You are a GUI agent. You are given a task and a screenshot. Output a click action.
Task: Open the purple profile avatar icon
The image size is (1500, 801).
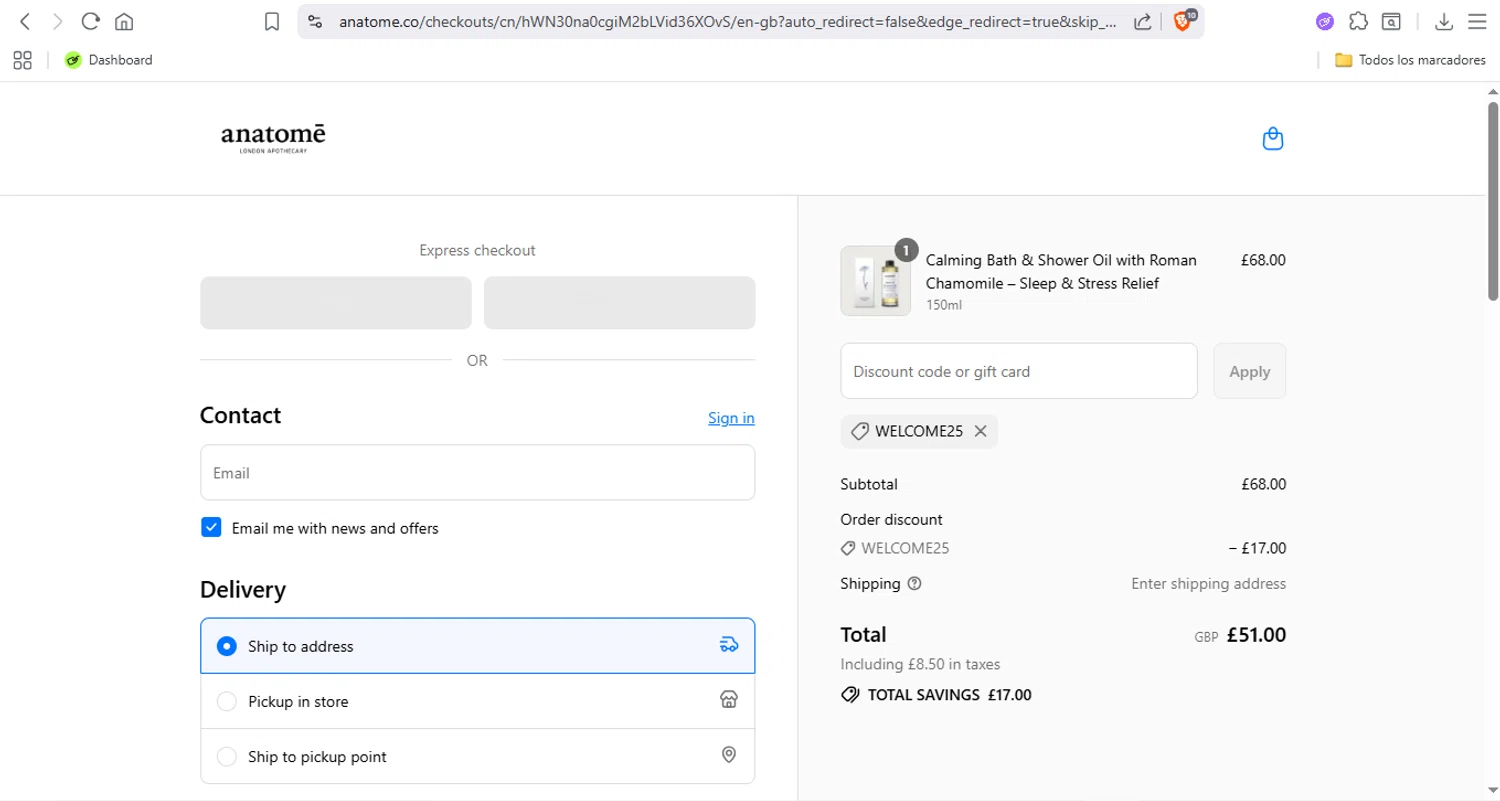coord(1325,21)
